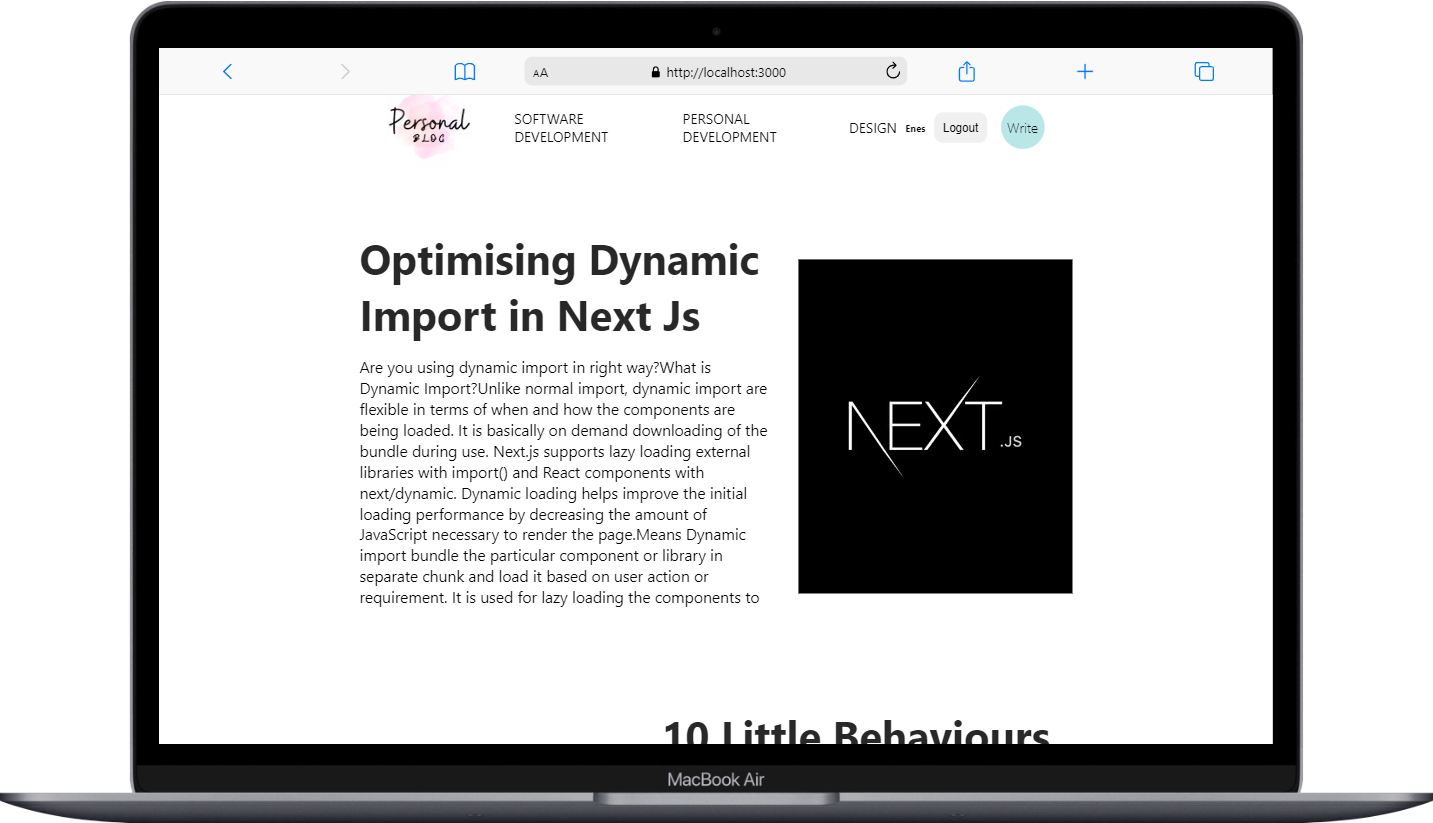Click the Enes username label

pyautogui.click(x=915, y=129)
